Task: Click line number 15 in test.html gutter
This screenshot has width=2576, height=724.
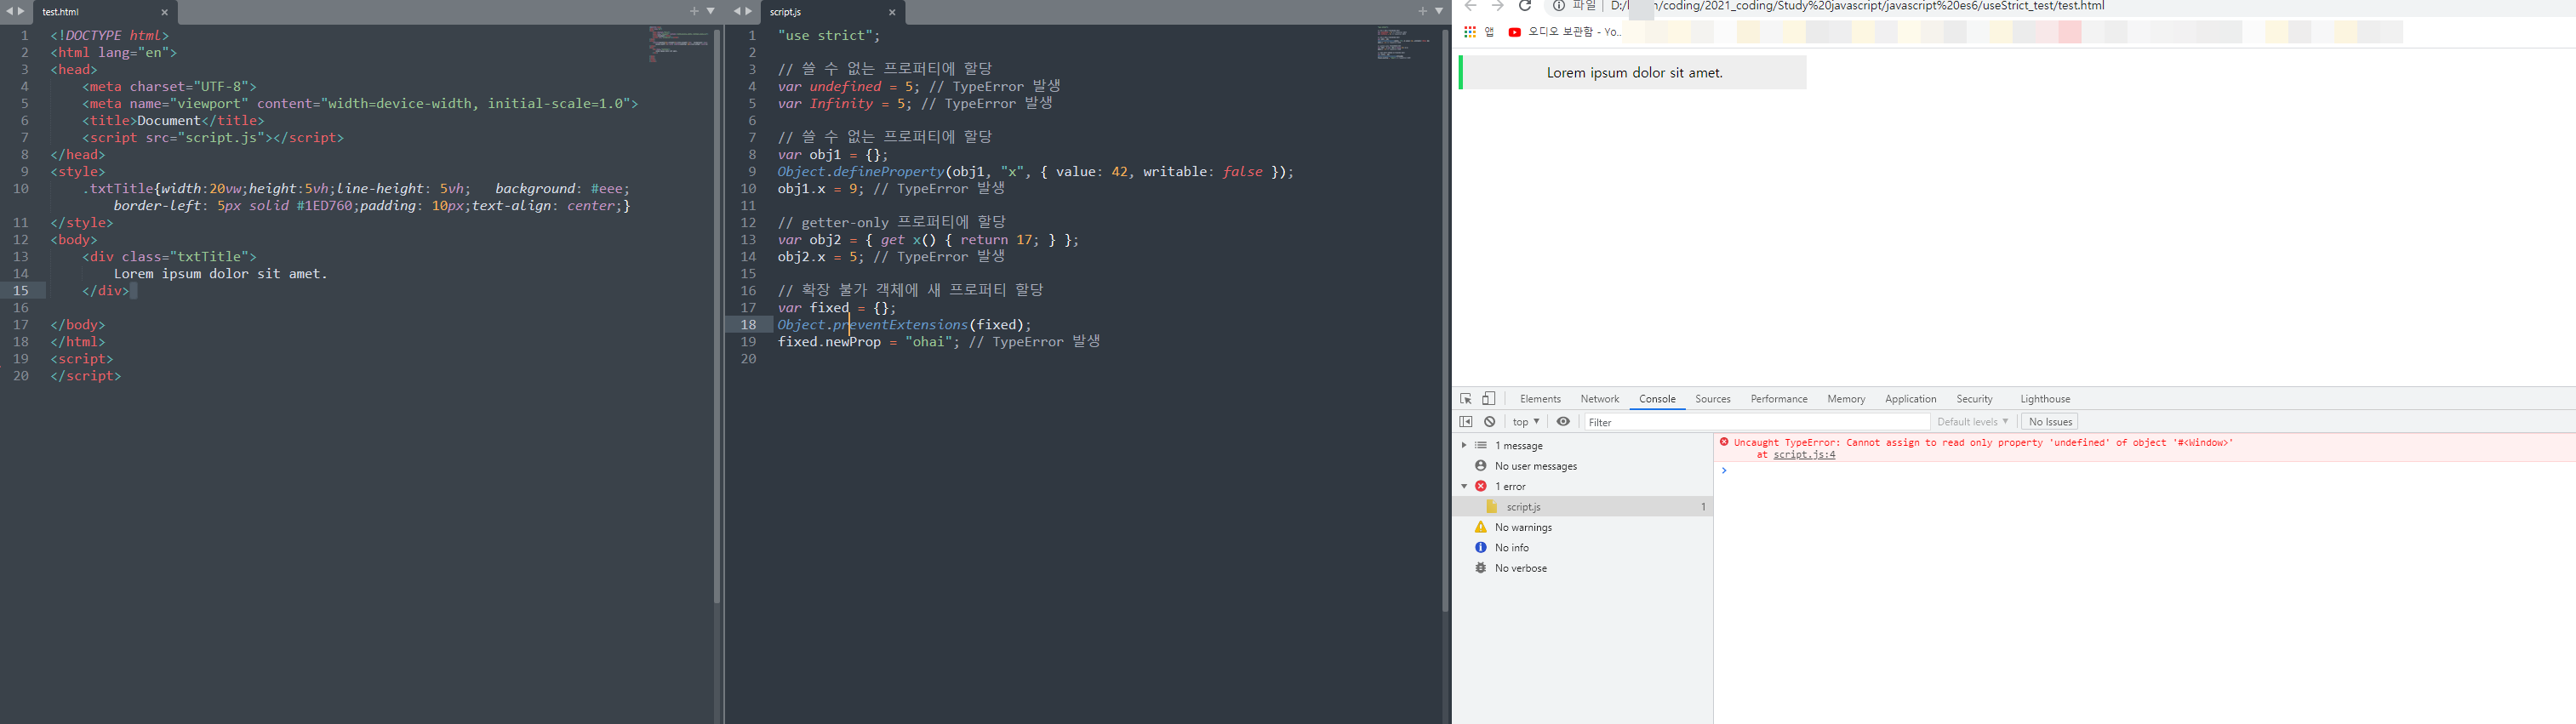Action: point(21,291)
